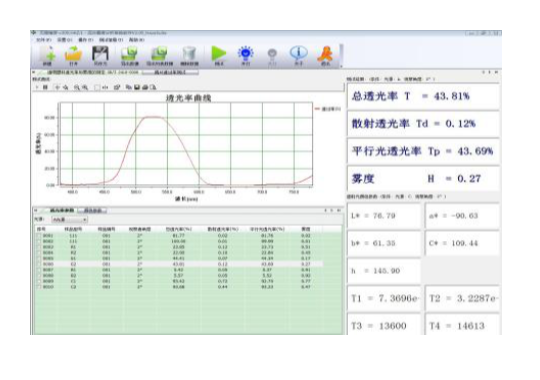
Task: Click the h = 145.90 value box
Action: coord(384,271)
